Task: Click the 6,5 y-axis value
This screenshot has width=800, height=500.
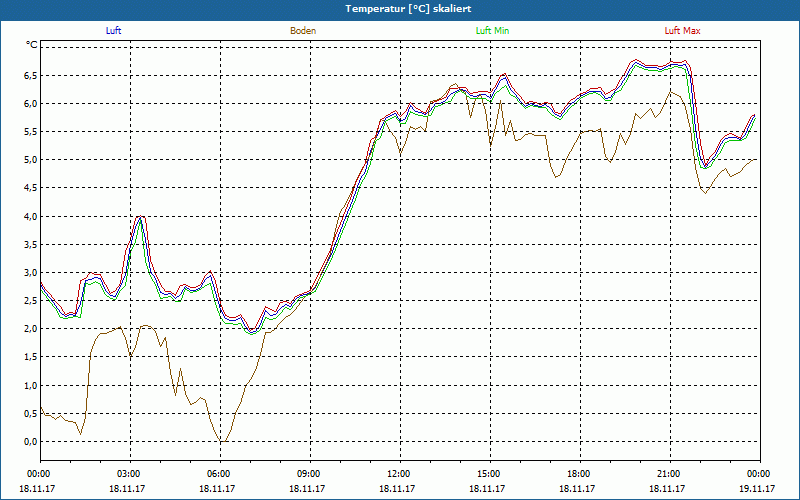Action: point(31,76)
